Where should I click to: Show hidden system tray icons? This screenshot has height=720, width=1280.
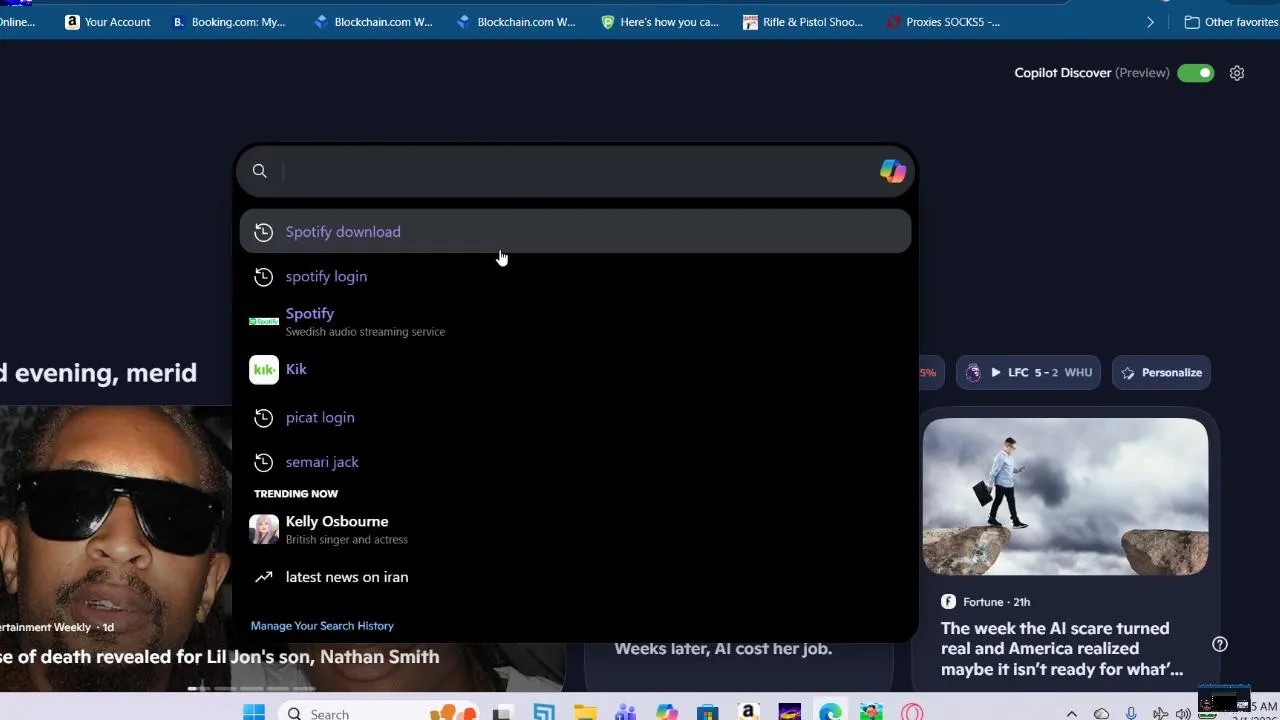[x=1072, y=714]
